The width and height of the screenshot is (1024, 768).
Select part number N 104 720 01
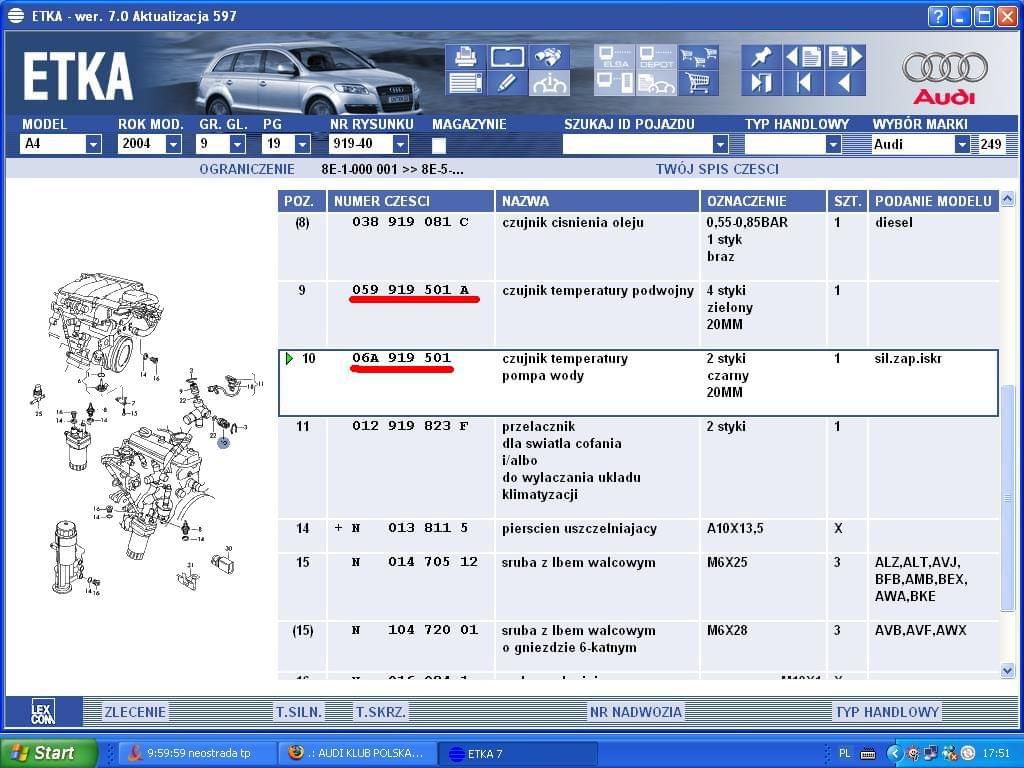click(x=415, y=630)
